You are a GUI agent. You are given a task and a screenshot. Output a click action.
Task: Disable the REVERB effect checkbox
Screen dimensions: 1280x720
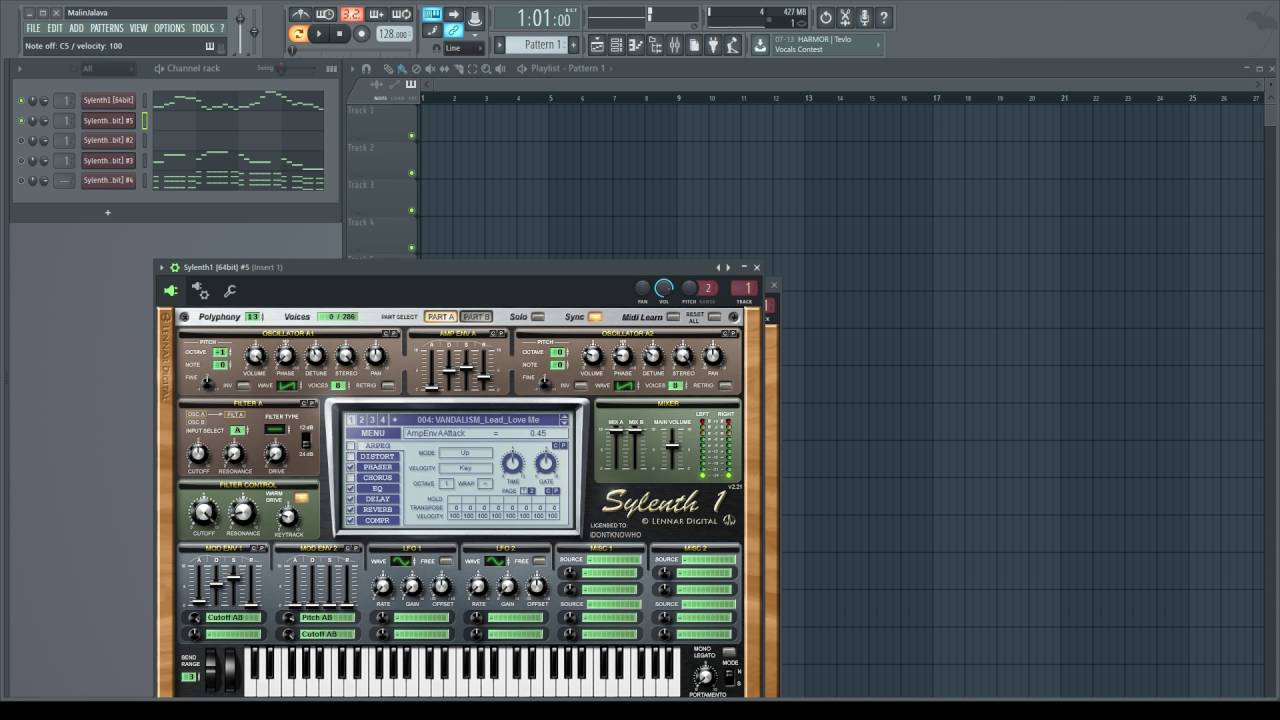tap(351, 510)
